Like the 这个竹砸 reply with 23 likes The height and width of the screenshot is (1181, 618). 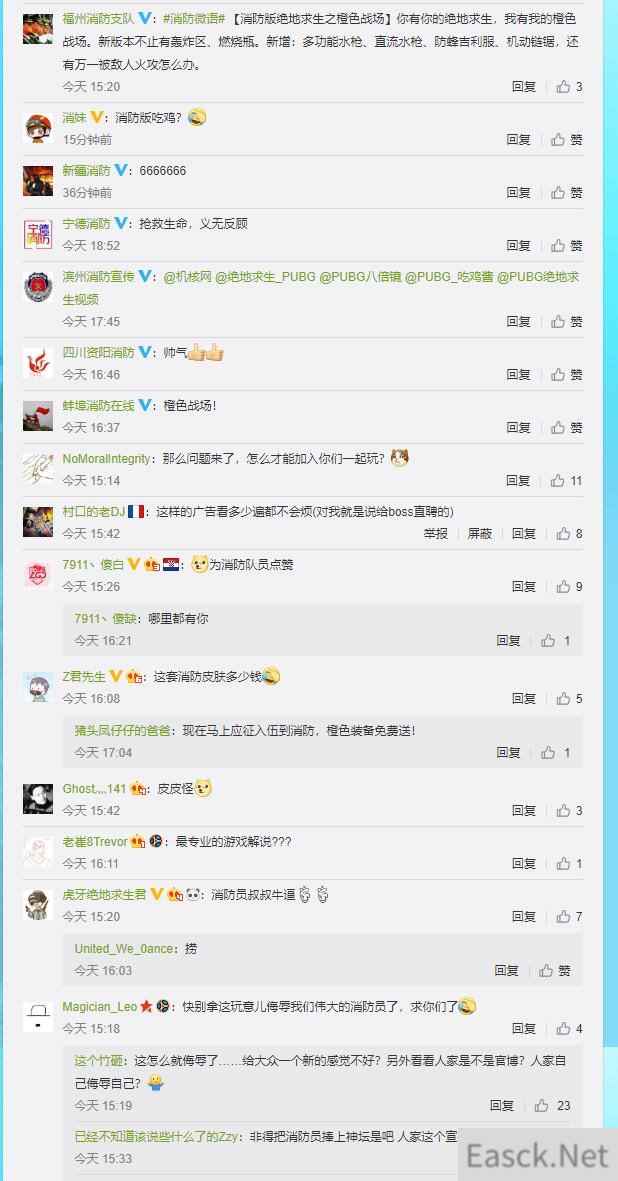tap(552, 1106)
